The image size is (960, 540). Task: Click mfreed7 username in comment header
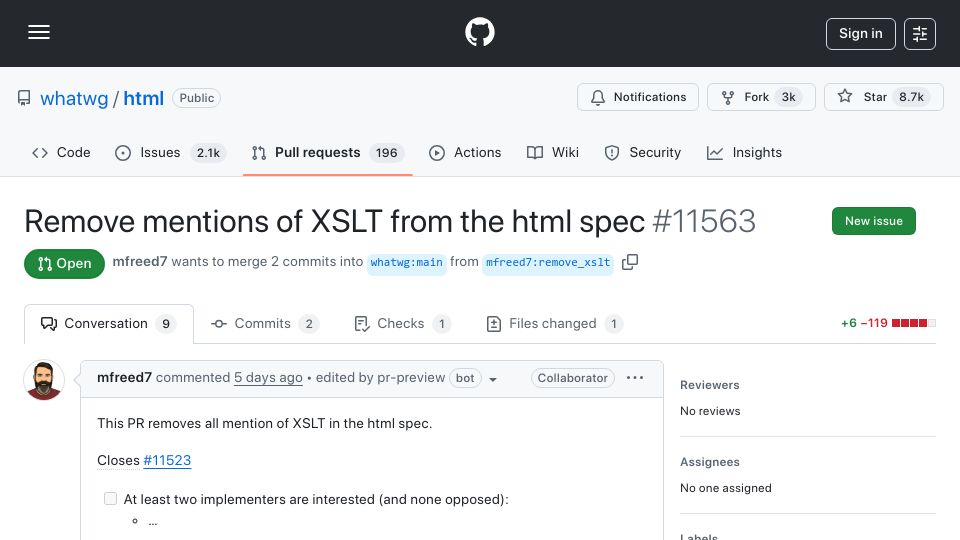coord(124,378)
